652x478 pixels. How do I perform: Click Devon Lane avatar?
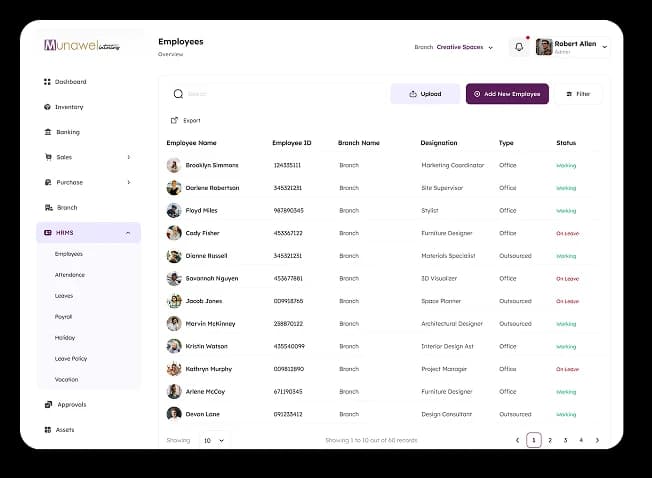pos(174,414)
